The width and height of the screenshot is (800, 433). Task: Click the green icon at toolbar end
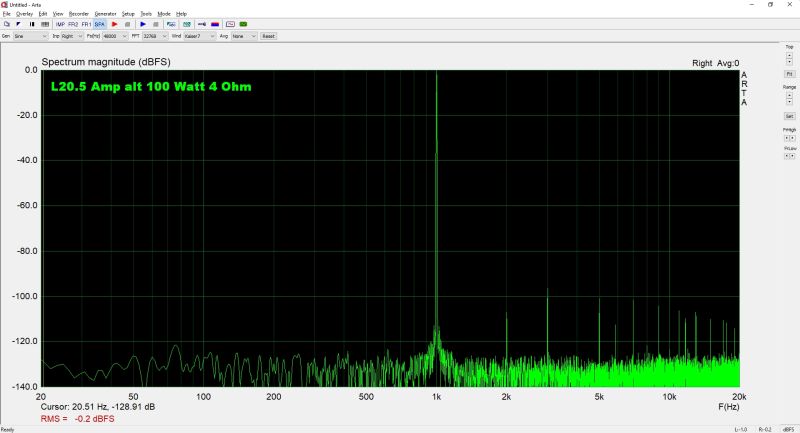[x=243, y=23]
